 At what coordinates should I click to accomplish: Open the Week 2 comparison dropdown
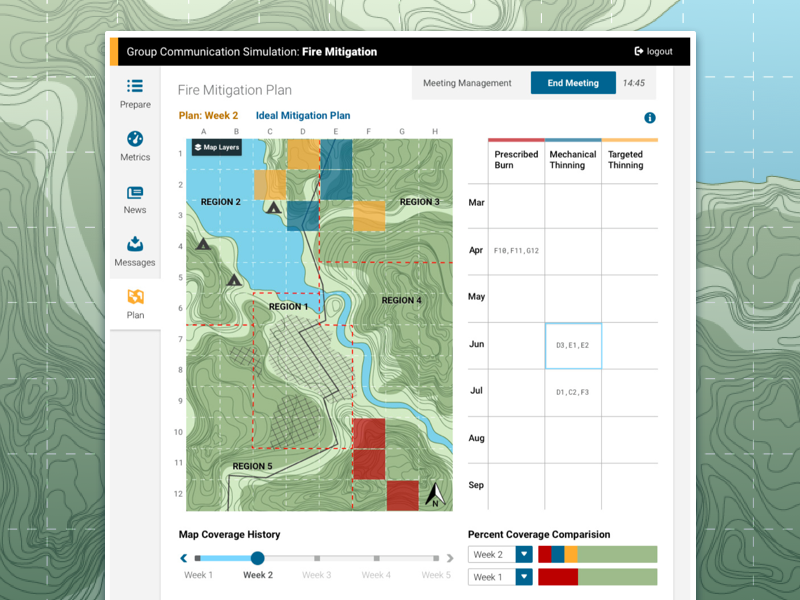click(x=500, y=554)
